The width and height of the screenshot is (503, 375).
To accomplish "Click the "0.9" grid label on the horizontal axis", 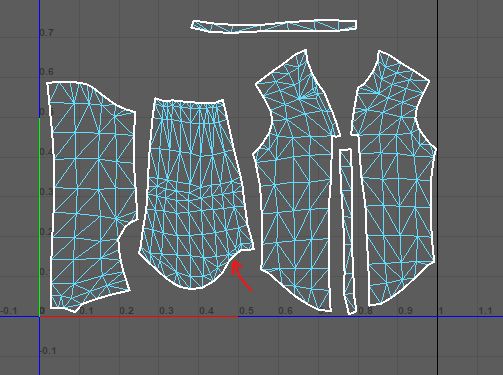I will (x=405, y=311).
